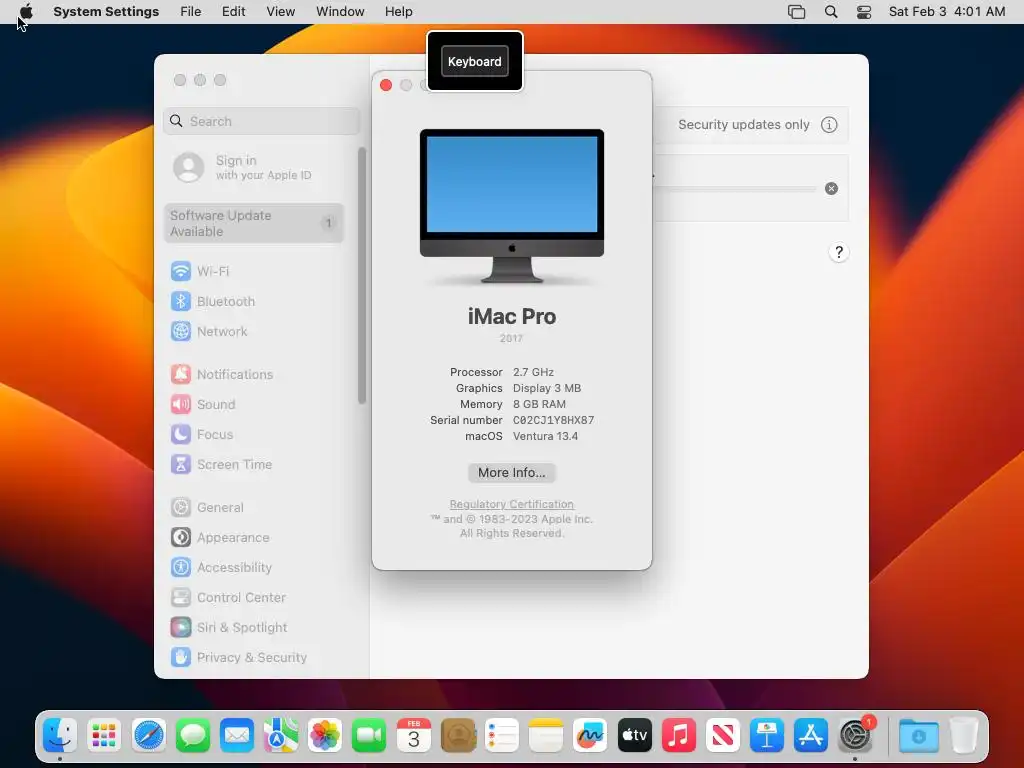Click the Notifications icon in sidebar
The image size is (1024, 768).
[181, 374]
